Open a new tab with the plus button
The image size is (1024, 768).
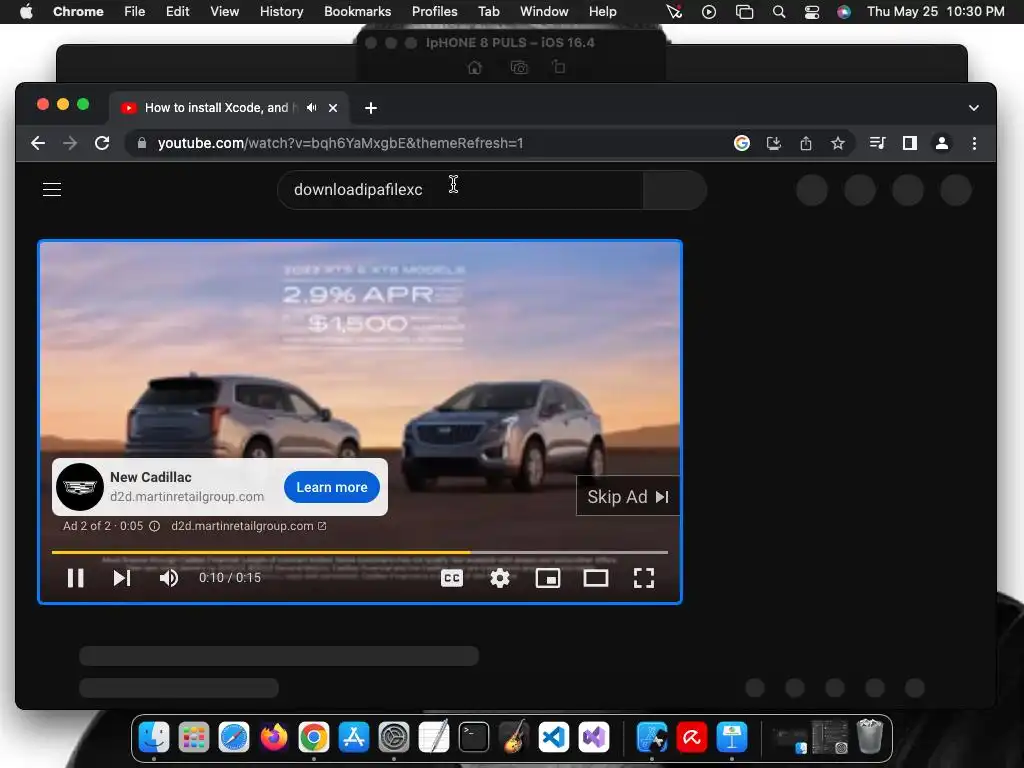point(371,108)
